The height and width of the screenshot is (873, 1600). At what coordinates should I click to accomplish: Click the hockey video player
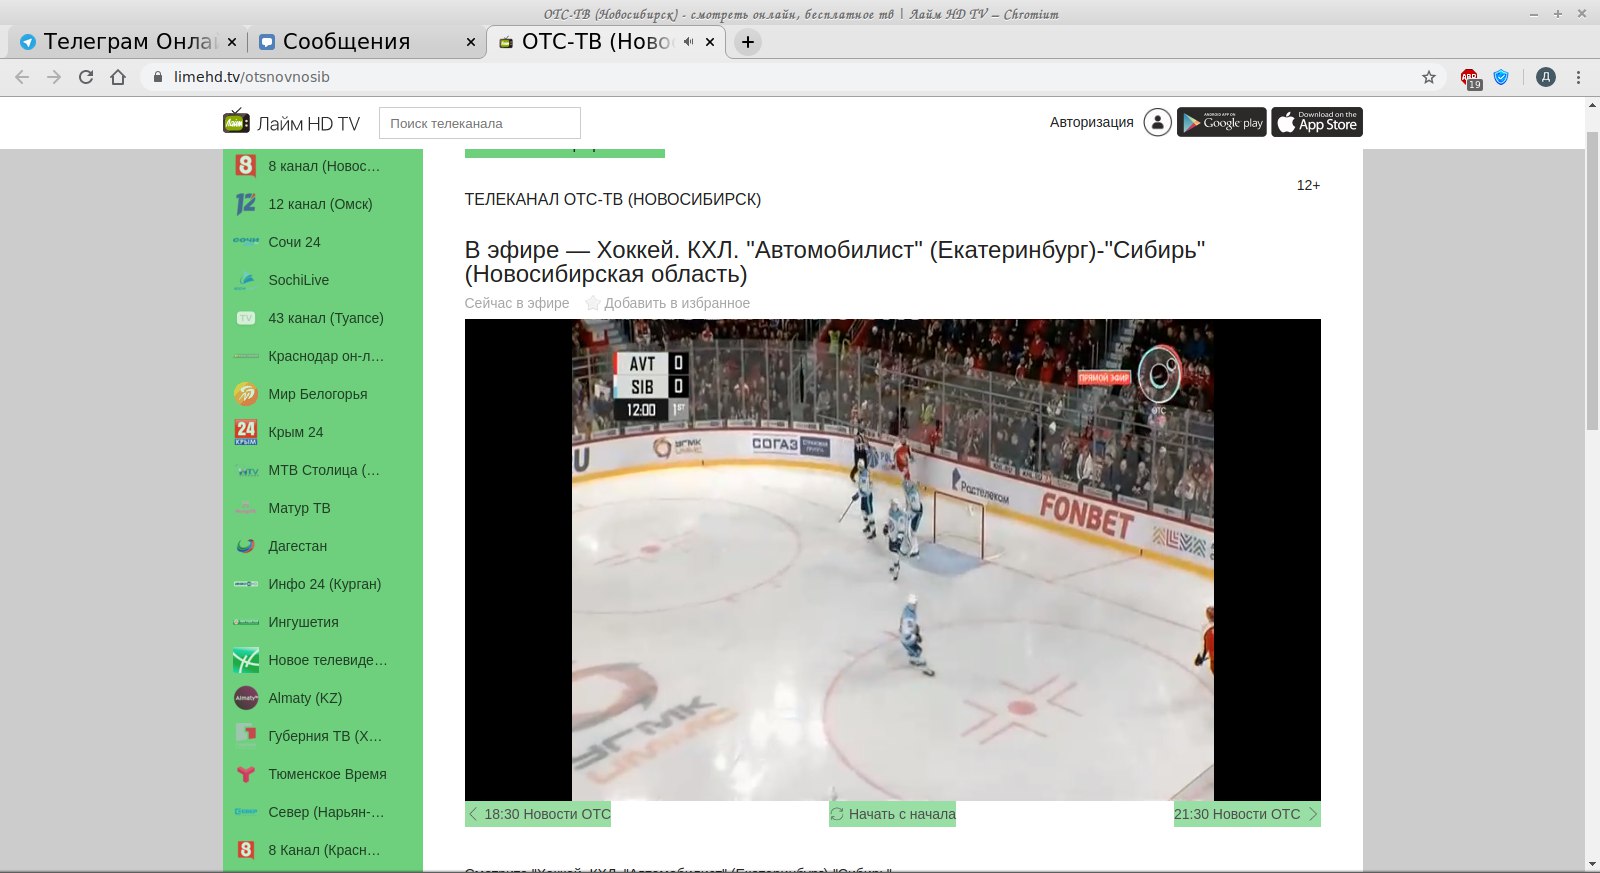893,560
